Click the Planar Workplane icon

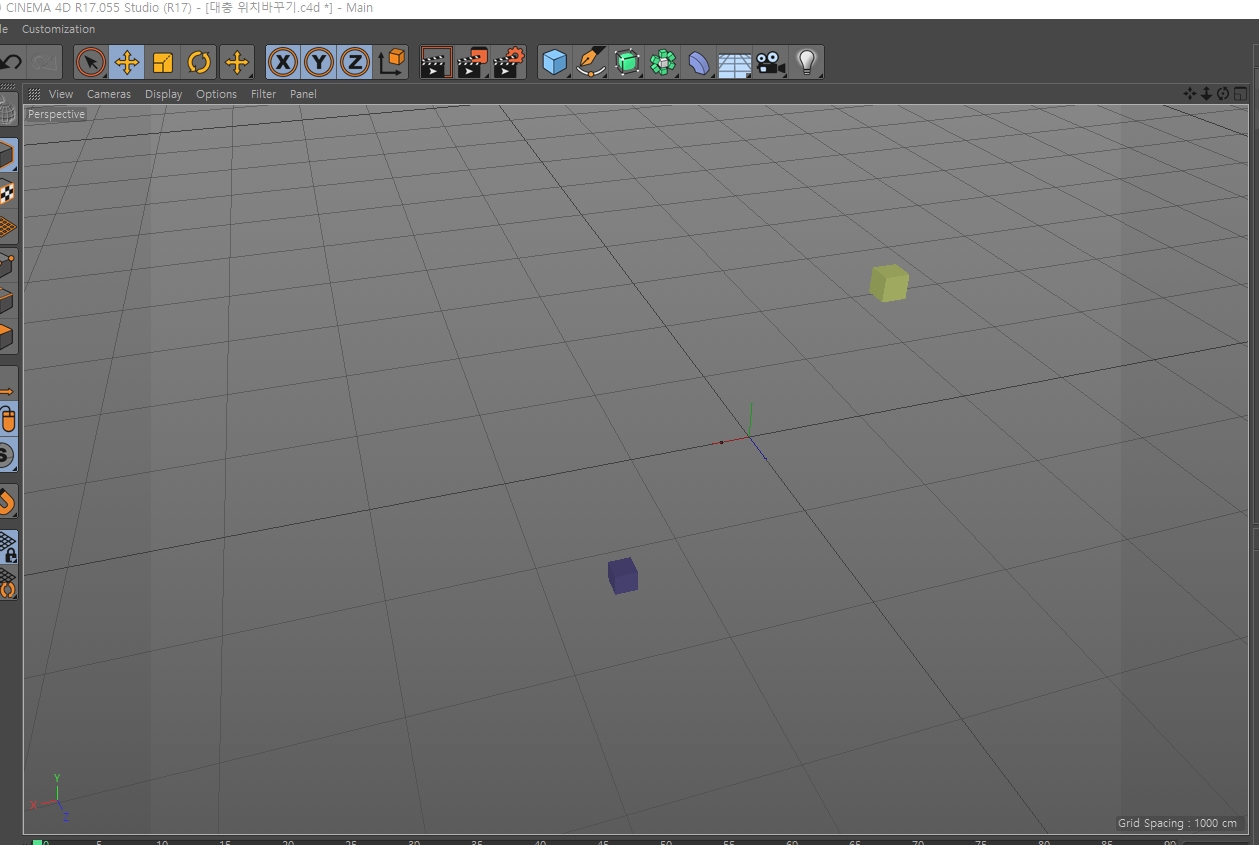(x=8, y=582)
